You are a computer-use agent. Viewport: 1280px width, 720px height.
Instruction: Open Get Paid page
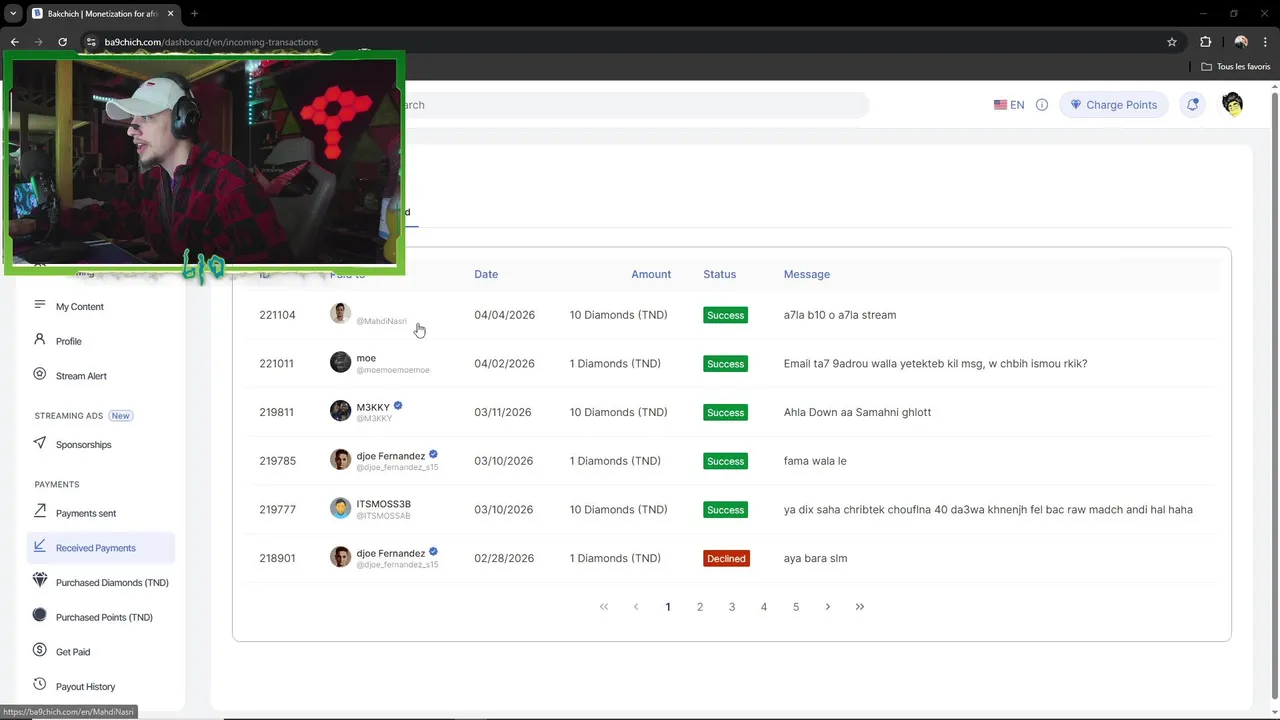(x=73, y=652)
